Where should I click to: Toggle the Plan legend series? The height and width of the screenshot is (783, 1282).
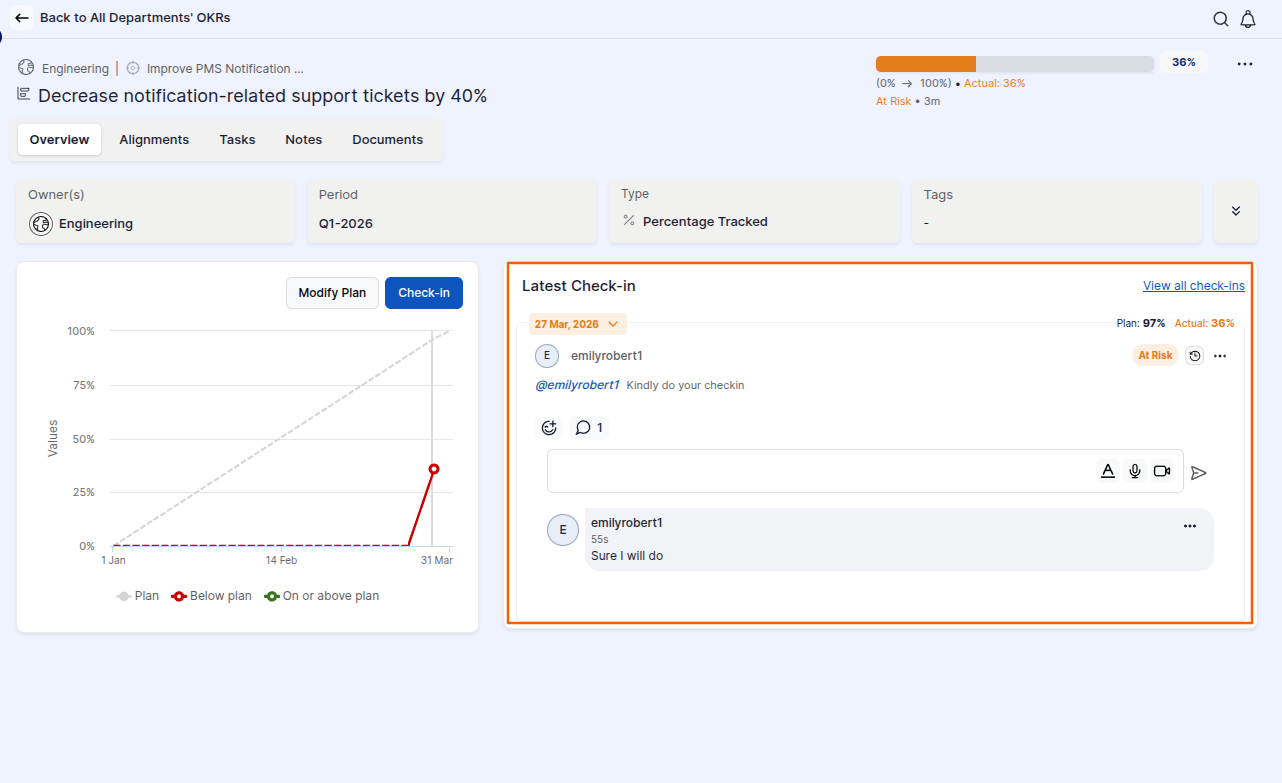pos(138,596)
